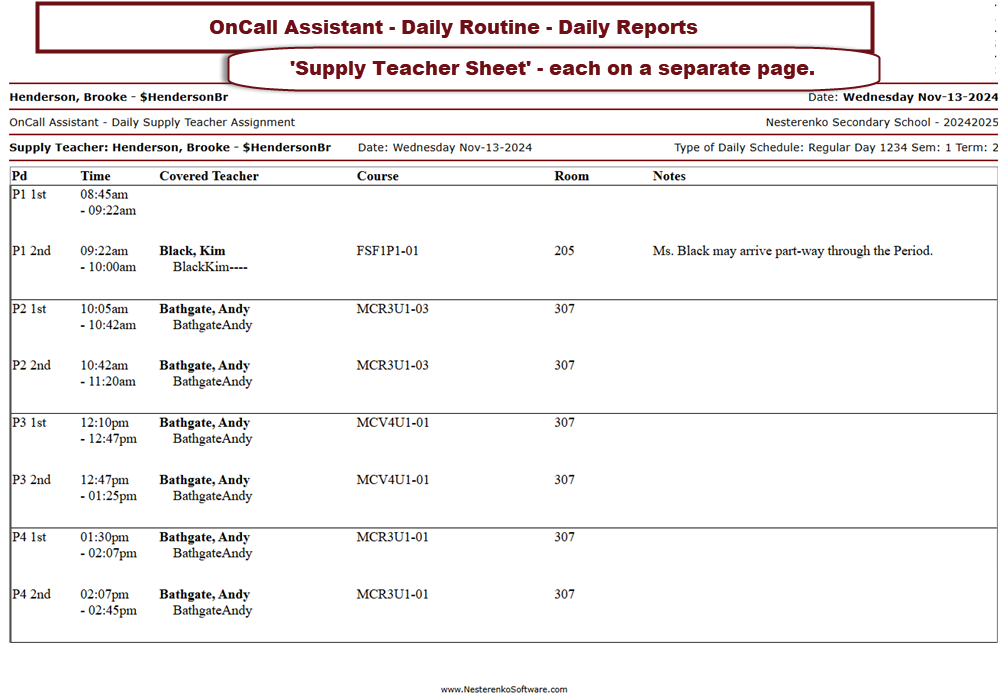The height and width of the screenshot is (700, 1000).
Task: Select 'Bathgate, Andy' in the P4 2nd row
Action: (204, 594)
